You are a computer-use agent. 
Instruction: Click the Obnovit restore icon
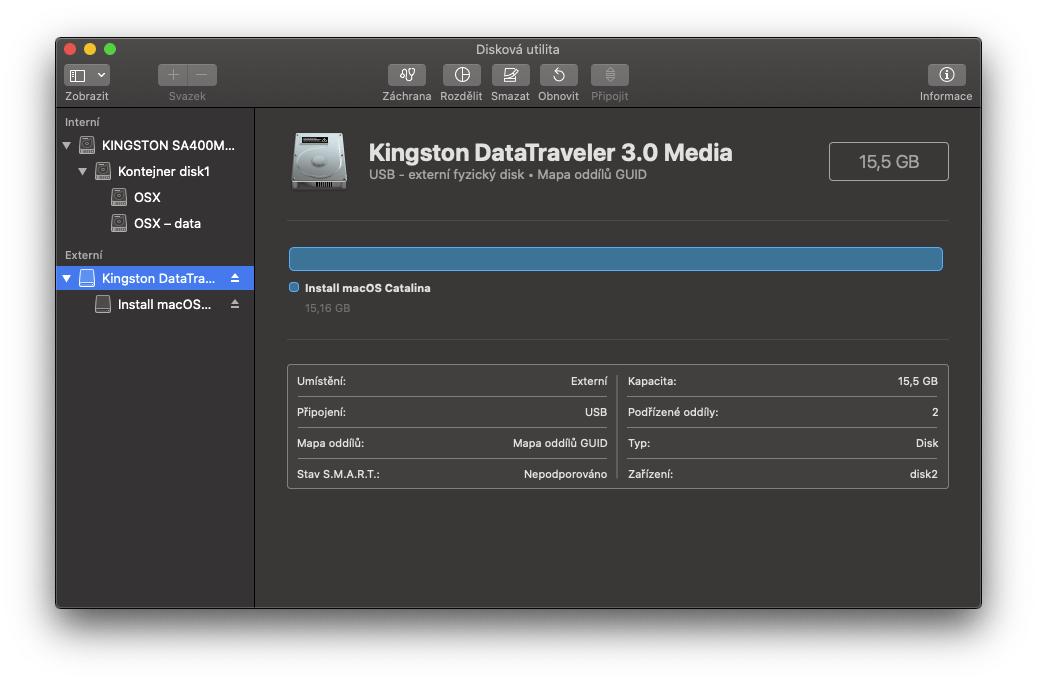point(559,75)
